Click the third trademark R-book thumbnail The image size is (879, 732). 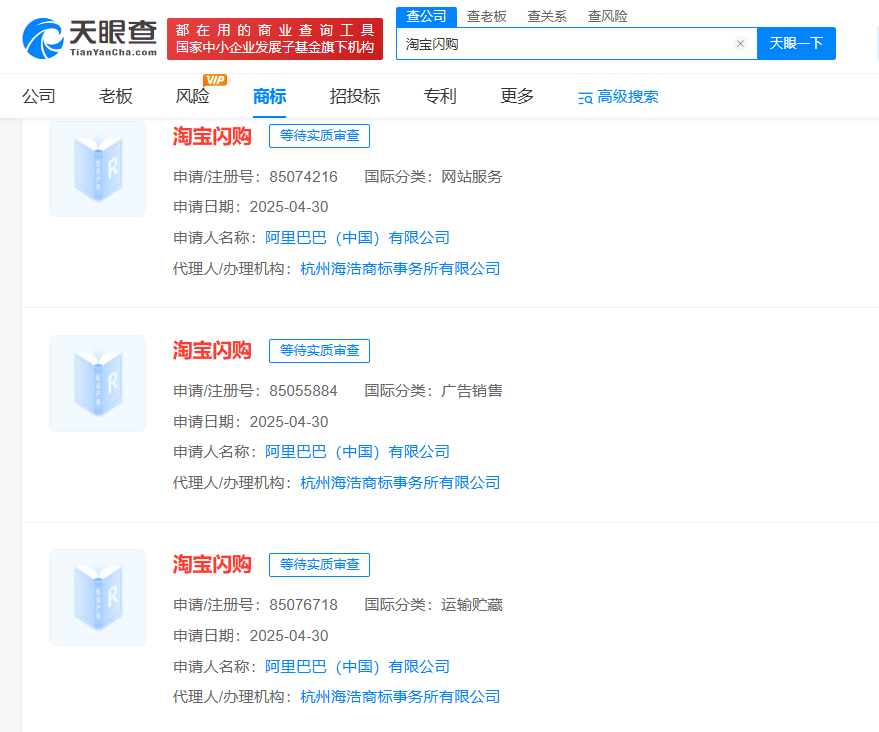tap(97, 597)
